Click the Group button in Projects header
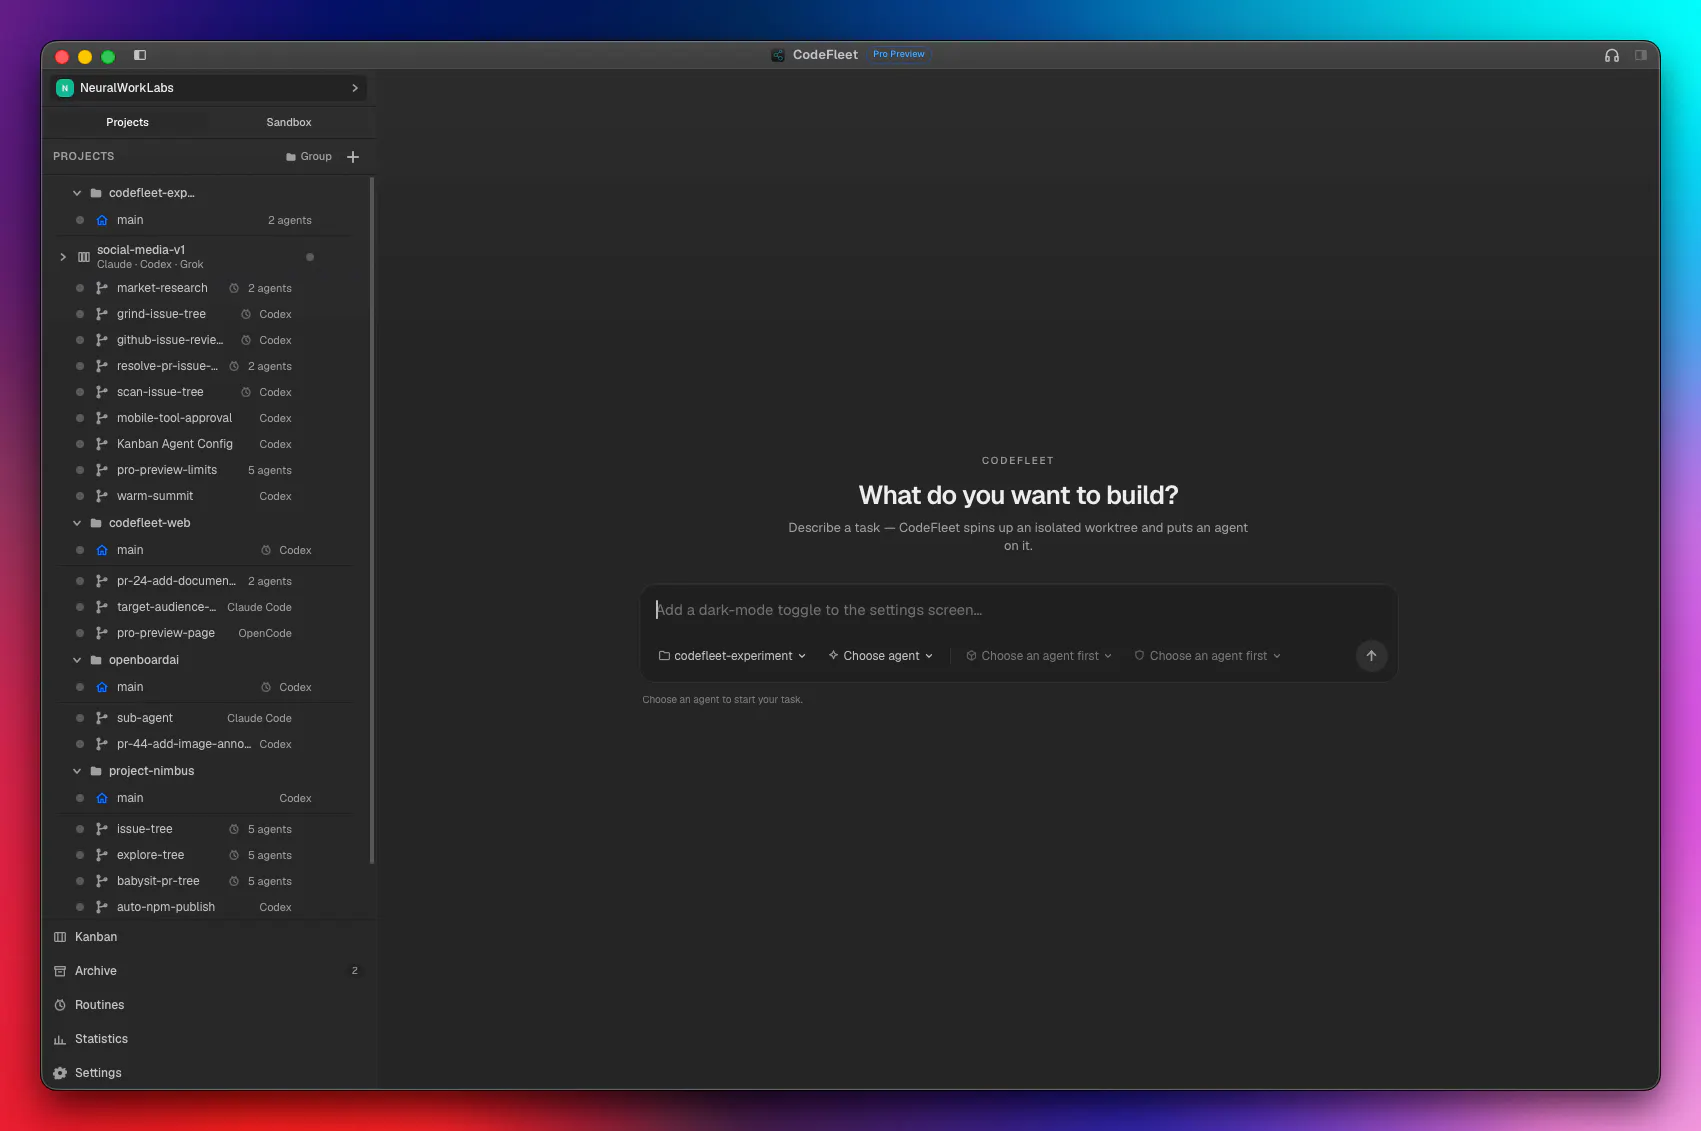Image resolution: width=1701 pixels, height=1131 pixels. (309, 157)
